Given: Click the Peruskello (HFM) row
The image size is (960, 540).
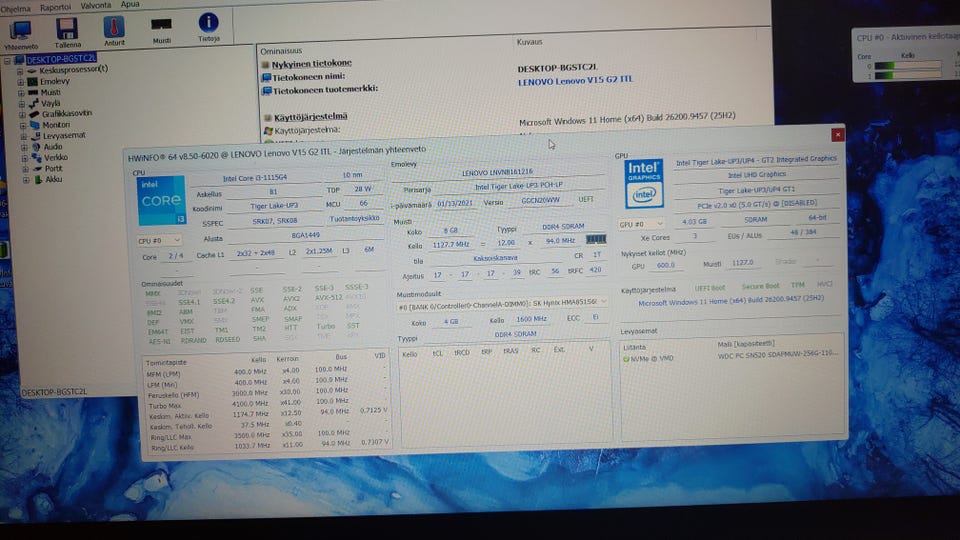Looking at the screenshot, I should pos(266,393).
